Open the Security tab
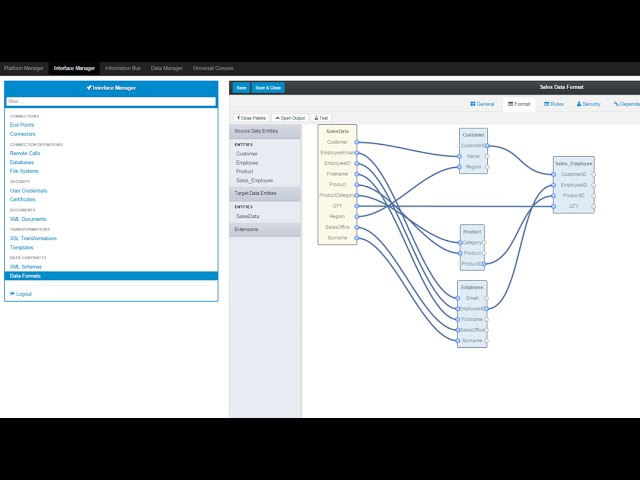640x480 pixels. 588,104
